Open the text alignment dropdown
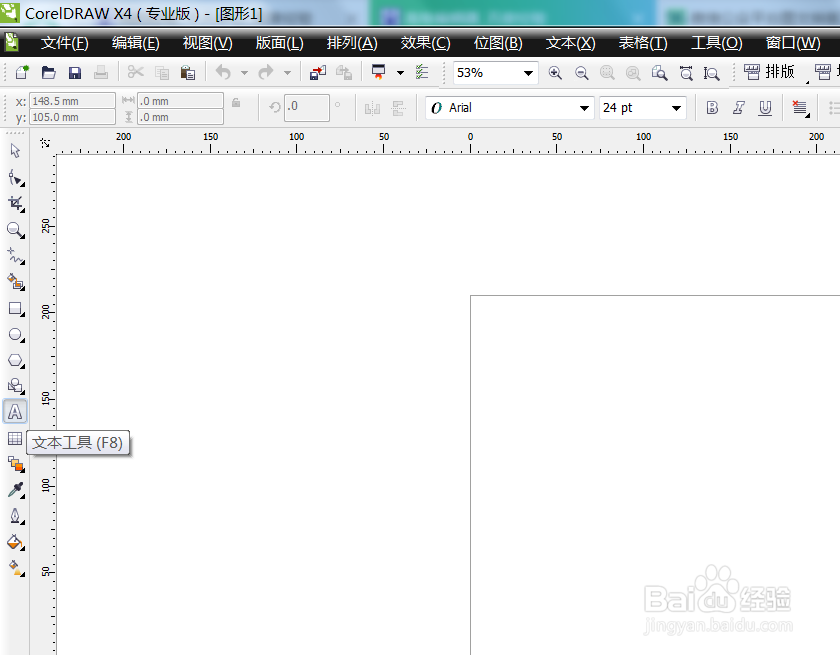The image size is (840, 655). pos(800,108)
